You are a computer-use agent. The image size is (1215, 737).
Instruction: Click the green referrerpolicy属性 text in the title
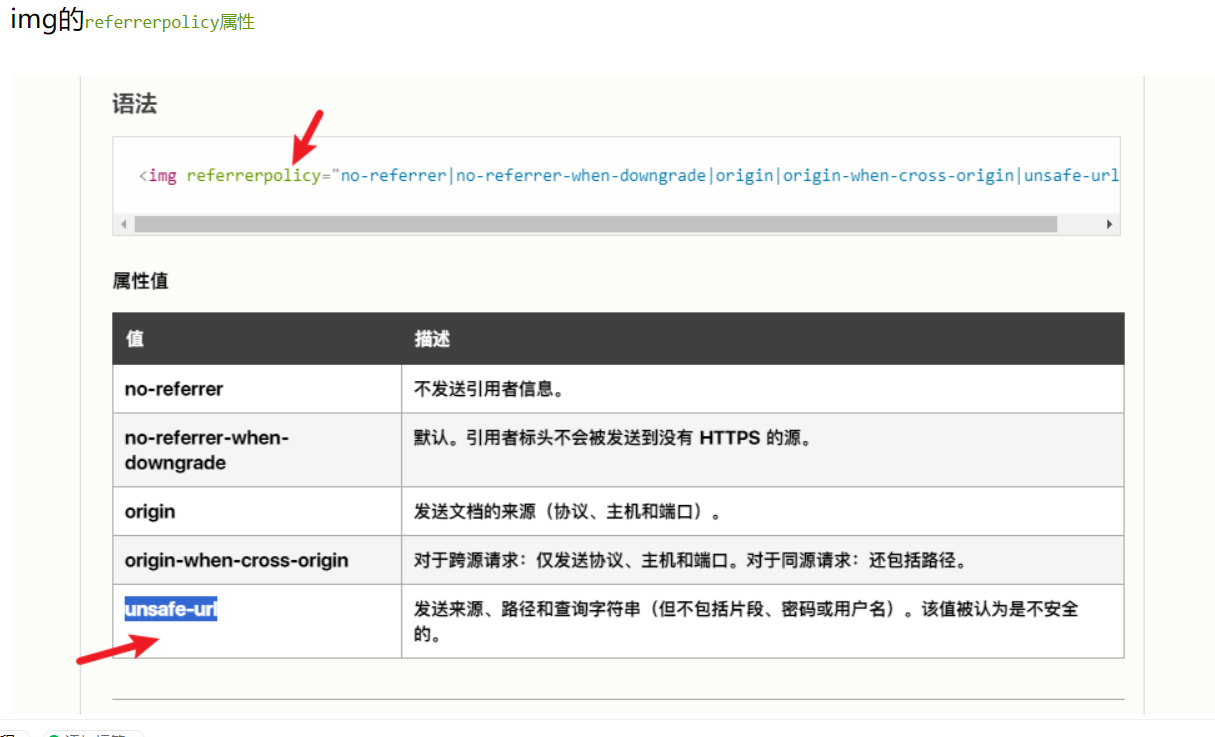pyautogui.click(x=170, y=22)
